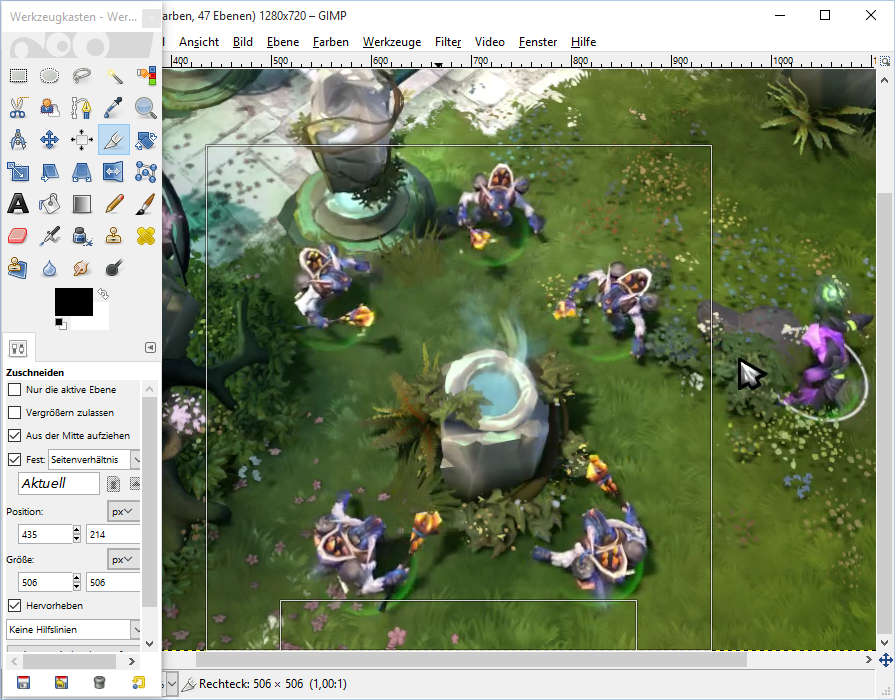Click the Position X field showing 435
The width and height of the screenshot is (895, 700).
pos(45,534)
